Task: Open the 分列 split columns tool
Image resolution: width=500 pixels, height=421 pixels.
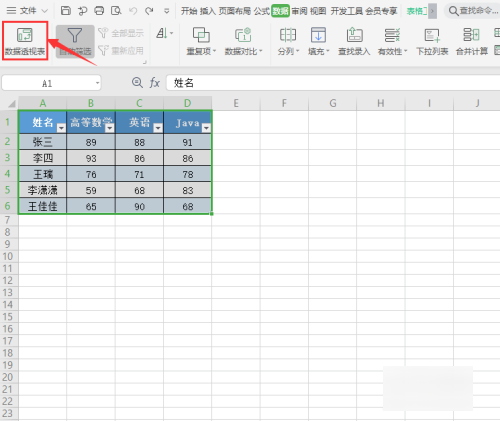Action: point(288,41)
